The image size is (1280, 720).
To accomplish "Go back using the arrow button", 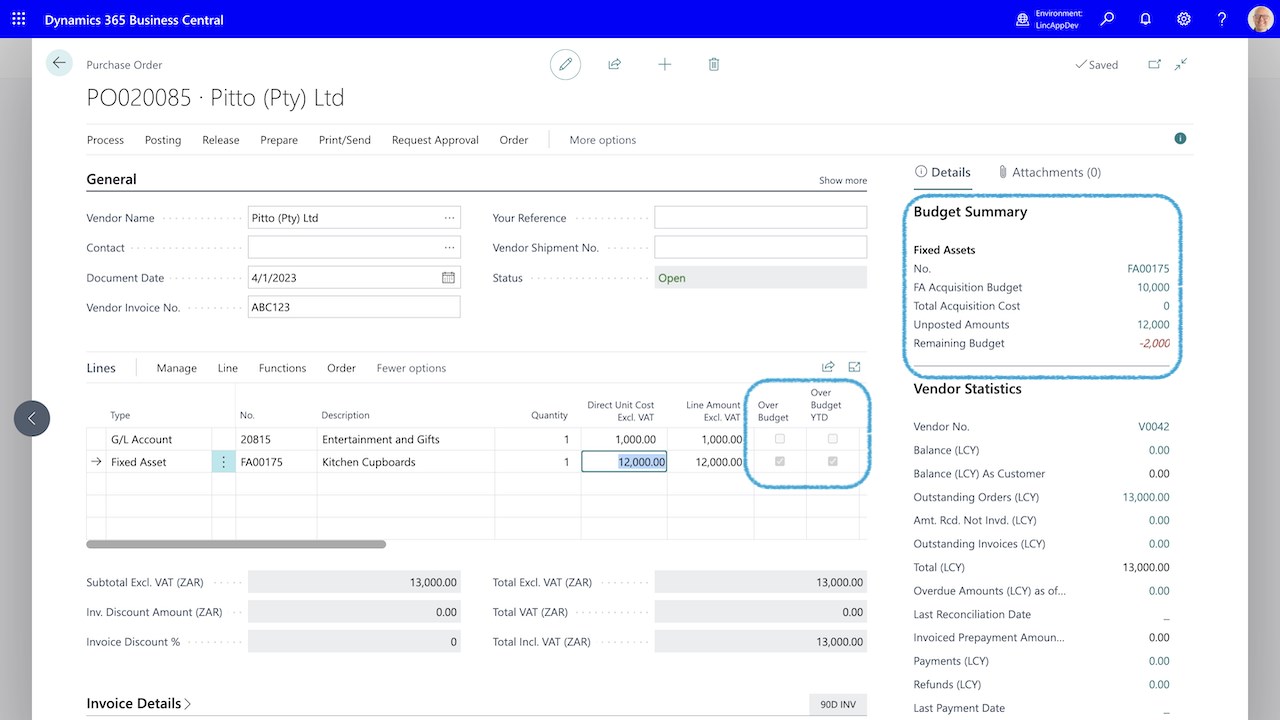I will (x=59, y=63).
